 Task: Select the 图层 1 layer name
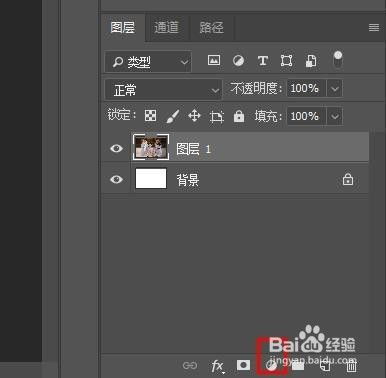(x=194, y=149)
